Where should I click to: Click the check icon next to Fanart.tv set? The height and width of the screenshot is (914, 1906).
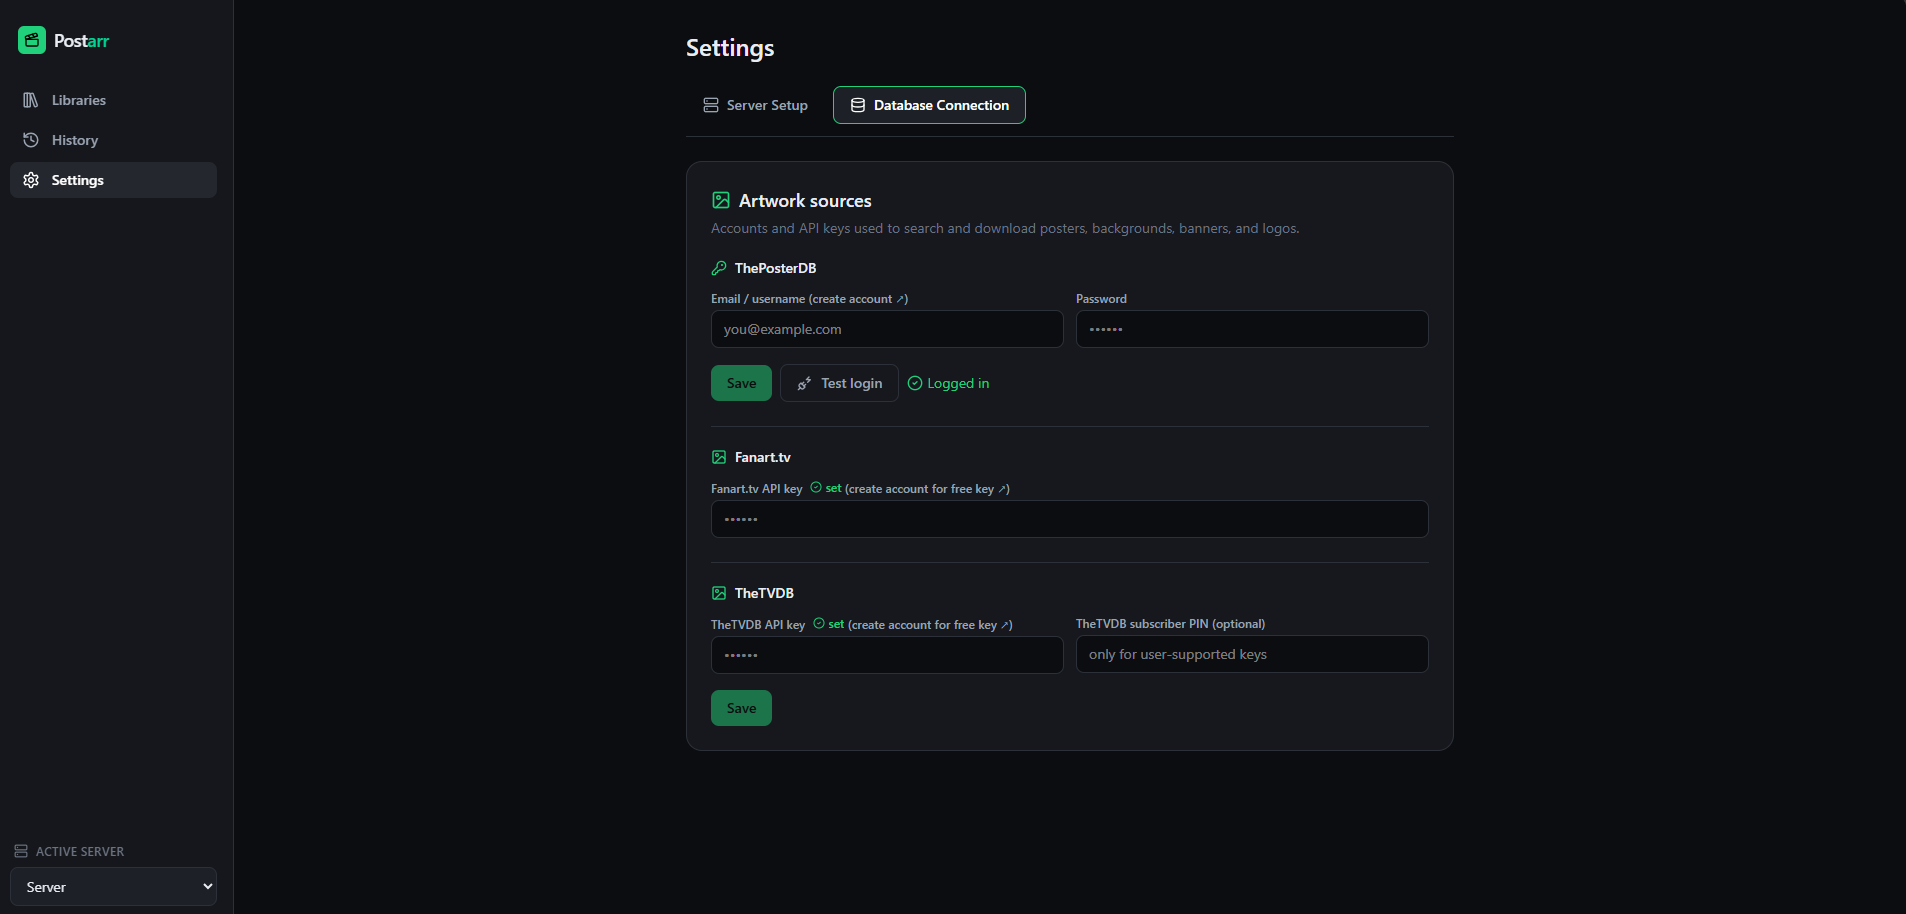(x=816, y=488)
